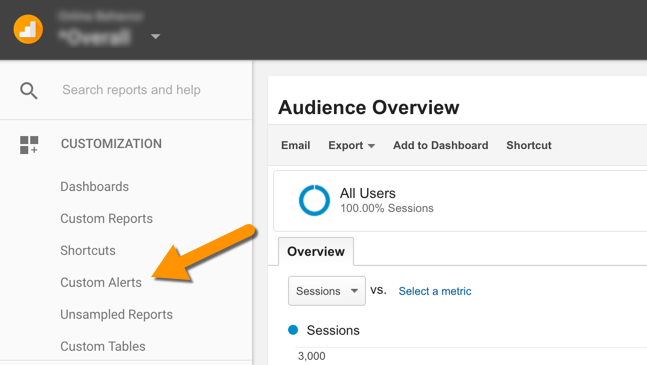Click the 3,000 chart axis label
The height and width of the screenshot is (365, 647).
click(312, 356)
